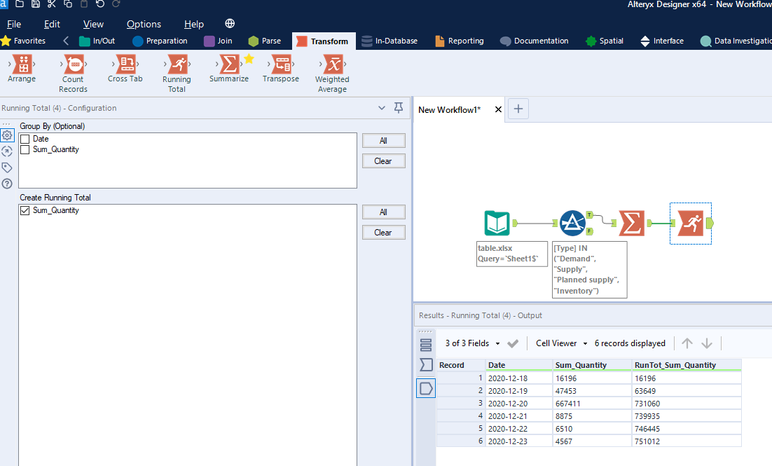
Task: Click All button for Group By
Action: [383, 141]
